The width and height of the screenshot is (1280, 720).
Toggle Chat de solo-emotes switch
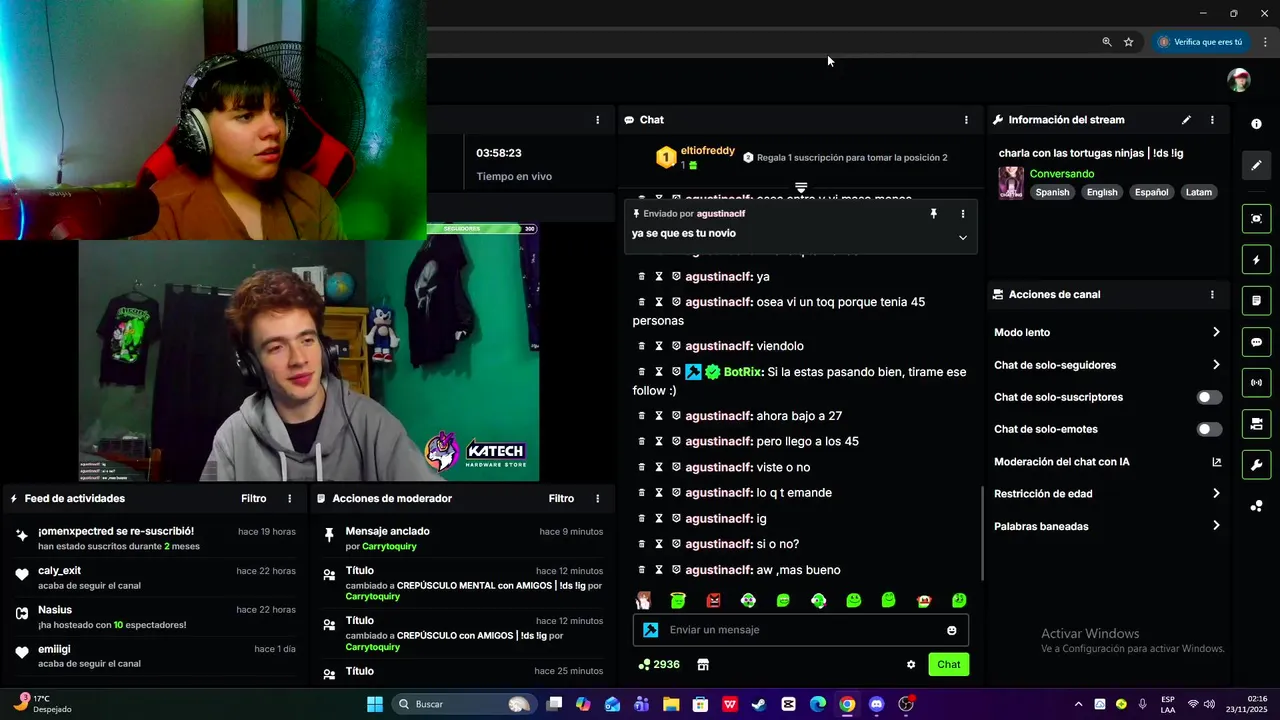coord(1209,429)
